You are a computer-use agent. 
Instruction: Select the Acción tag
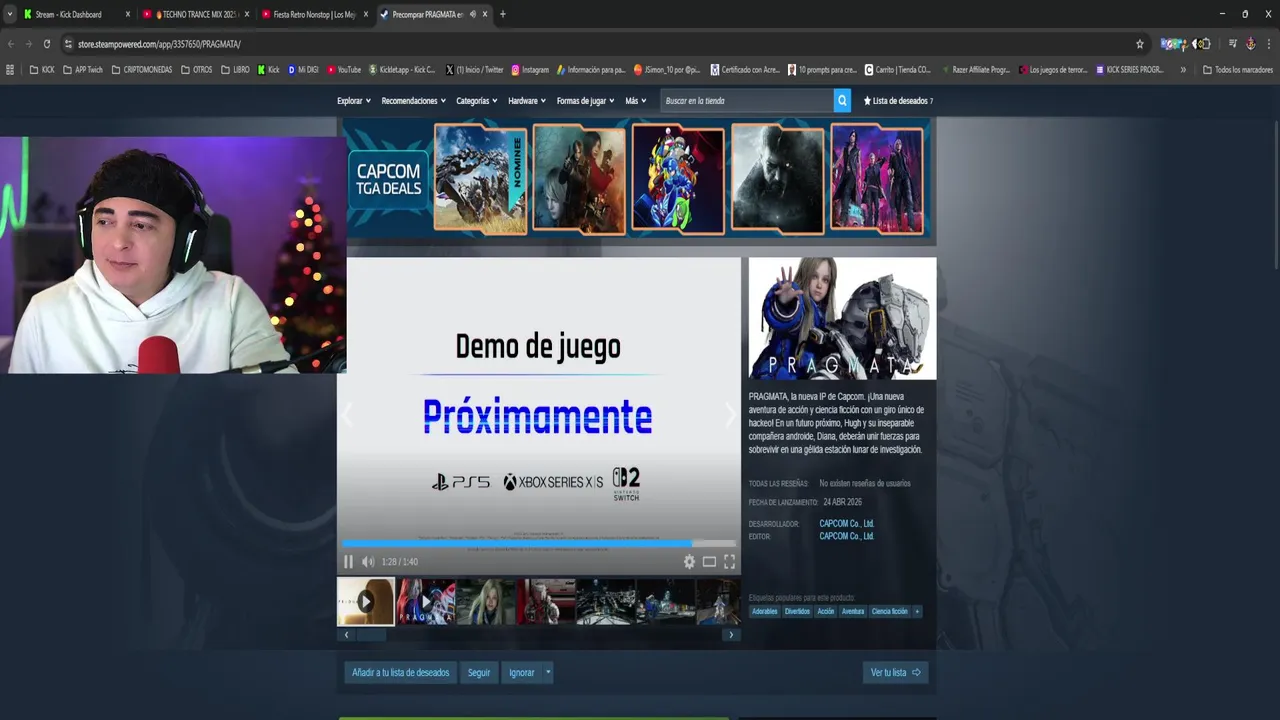click(826, 611)
